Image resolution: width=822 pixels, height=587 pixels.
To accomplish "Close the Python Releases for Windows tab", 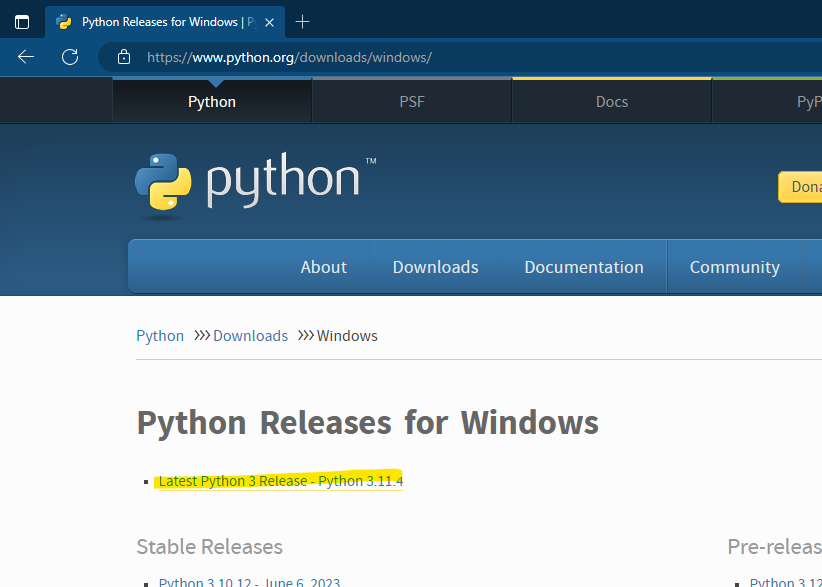I will pos(269,23).
